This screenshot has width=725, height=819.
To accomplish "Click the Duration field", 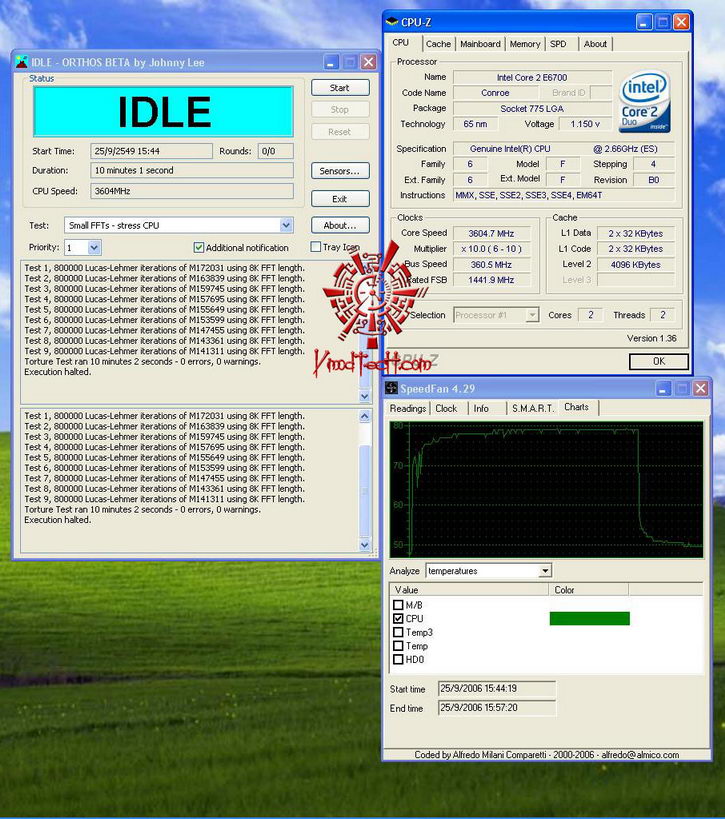I will 192,170.
